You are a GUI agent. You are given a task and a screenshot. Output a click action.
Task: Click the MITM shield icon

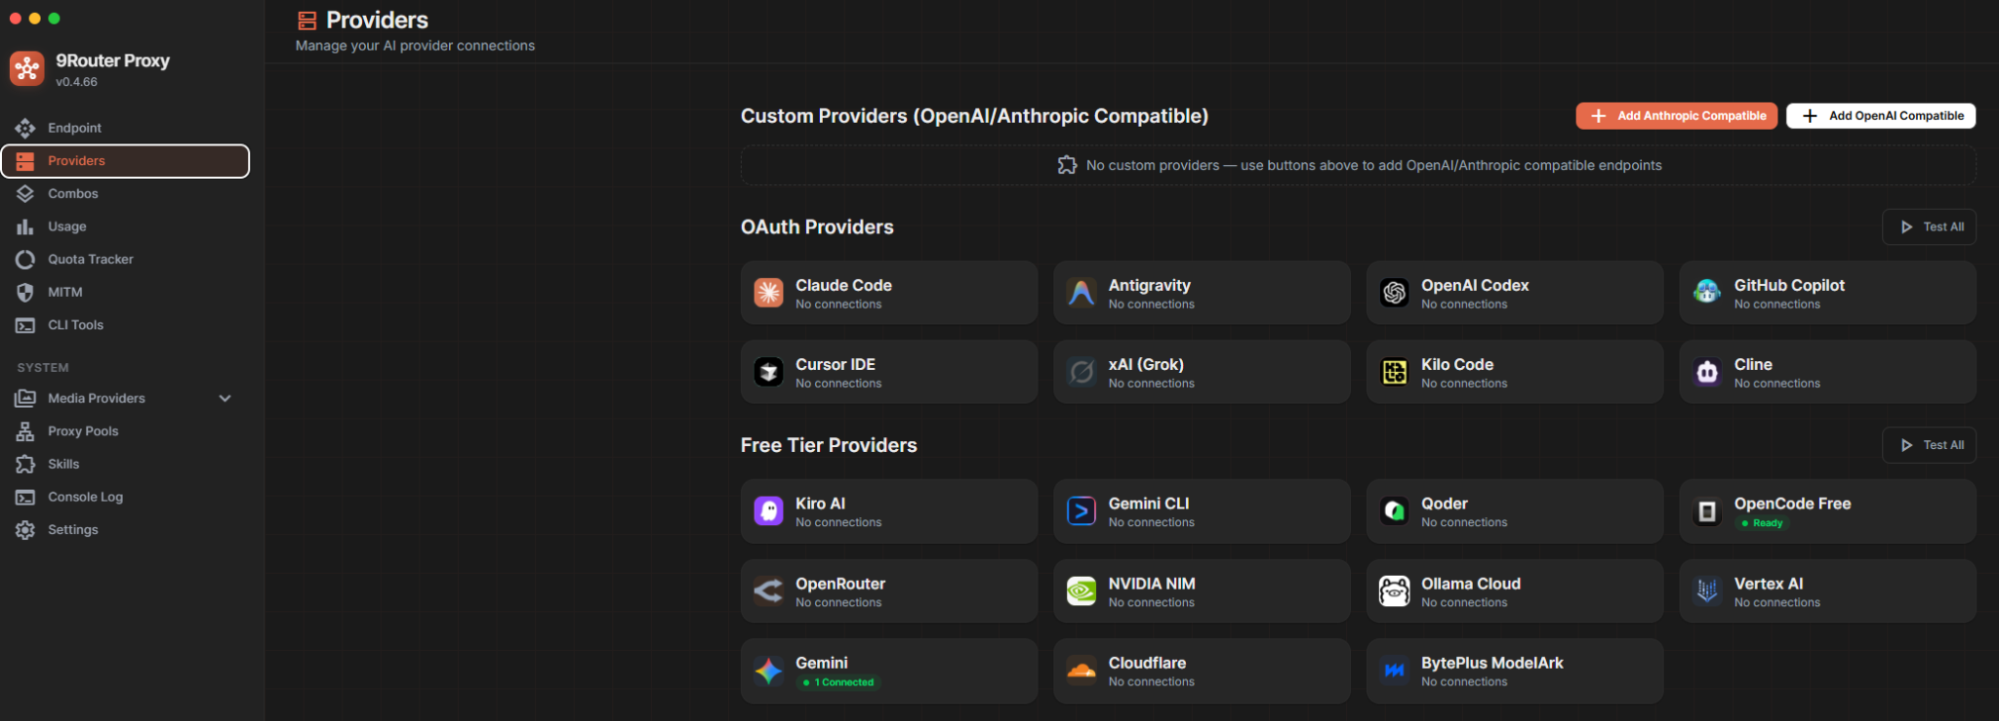(x=25, y=292)
